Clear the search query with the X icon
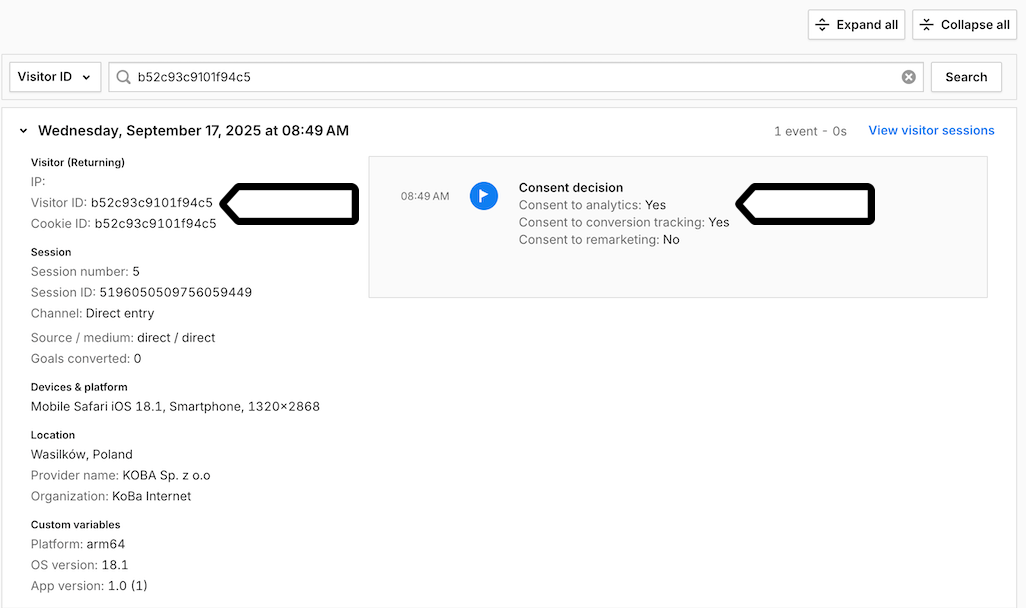 (x=908, y=76)
